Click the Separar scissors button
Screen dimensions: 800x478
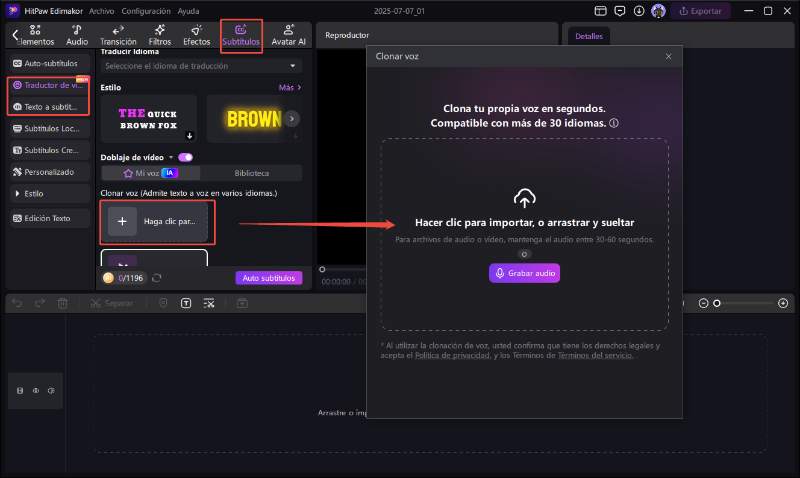(112, 304)
